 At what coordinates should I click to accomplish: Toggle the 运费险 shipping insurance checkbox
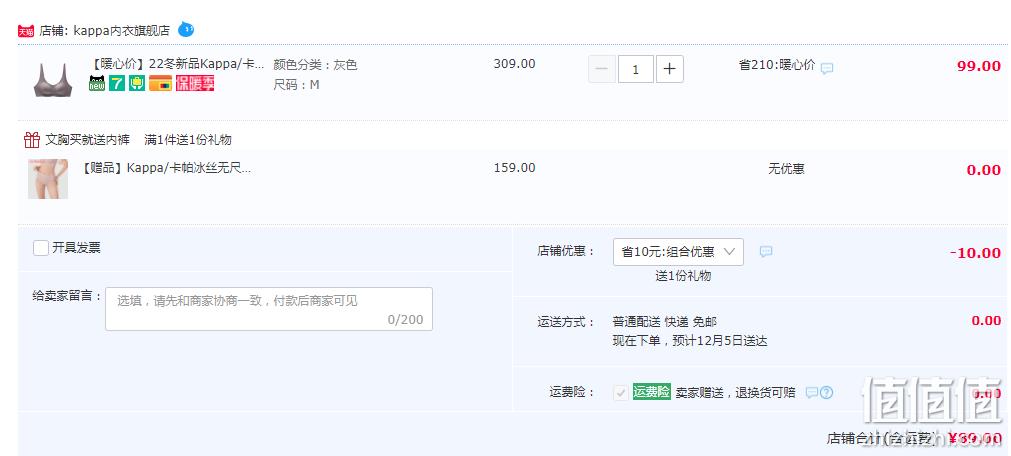point(621,392)
